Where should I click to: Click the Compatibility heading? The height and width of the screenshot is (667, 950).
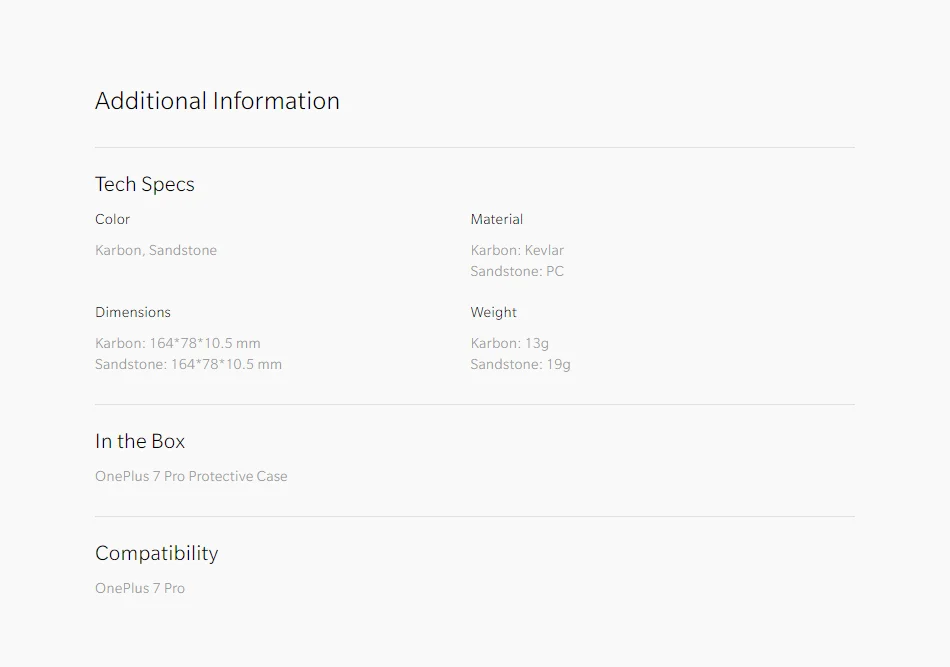click(156, 553)
